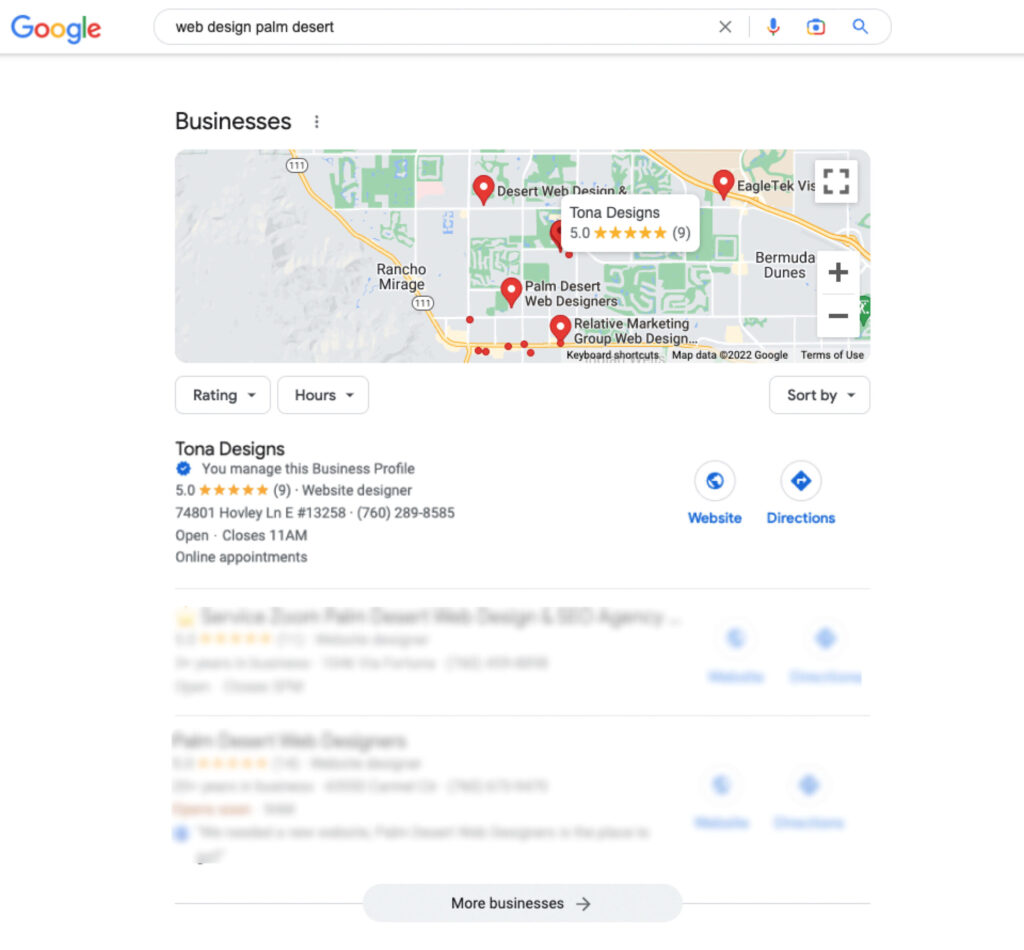The width and height of the screenshot is (1024, 950).
Task: Click the blue magnifier search icon
Action: click(860, 27)
